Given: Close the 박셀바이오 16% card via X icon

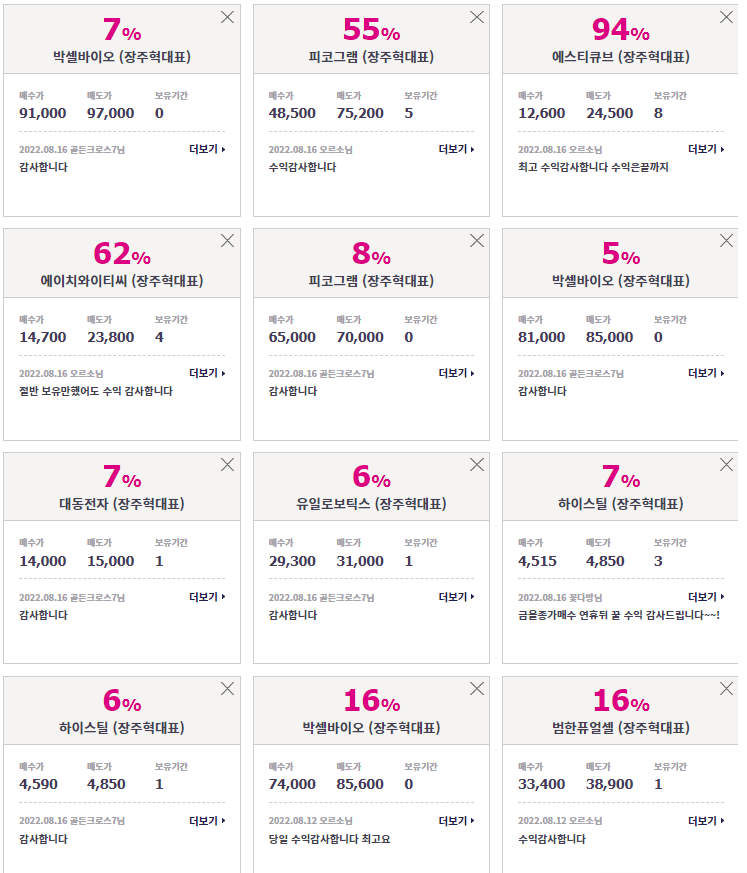Looking at the screenshot, I should click(476, 689).
